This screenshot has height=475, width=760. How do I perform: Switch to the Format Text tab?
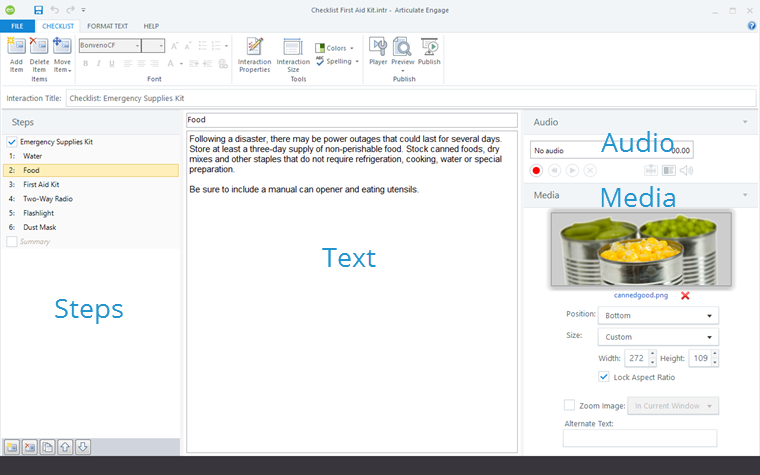tap(107, 25)
